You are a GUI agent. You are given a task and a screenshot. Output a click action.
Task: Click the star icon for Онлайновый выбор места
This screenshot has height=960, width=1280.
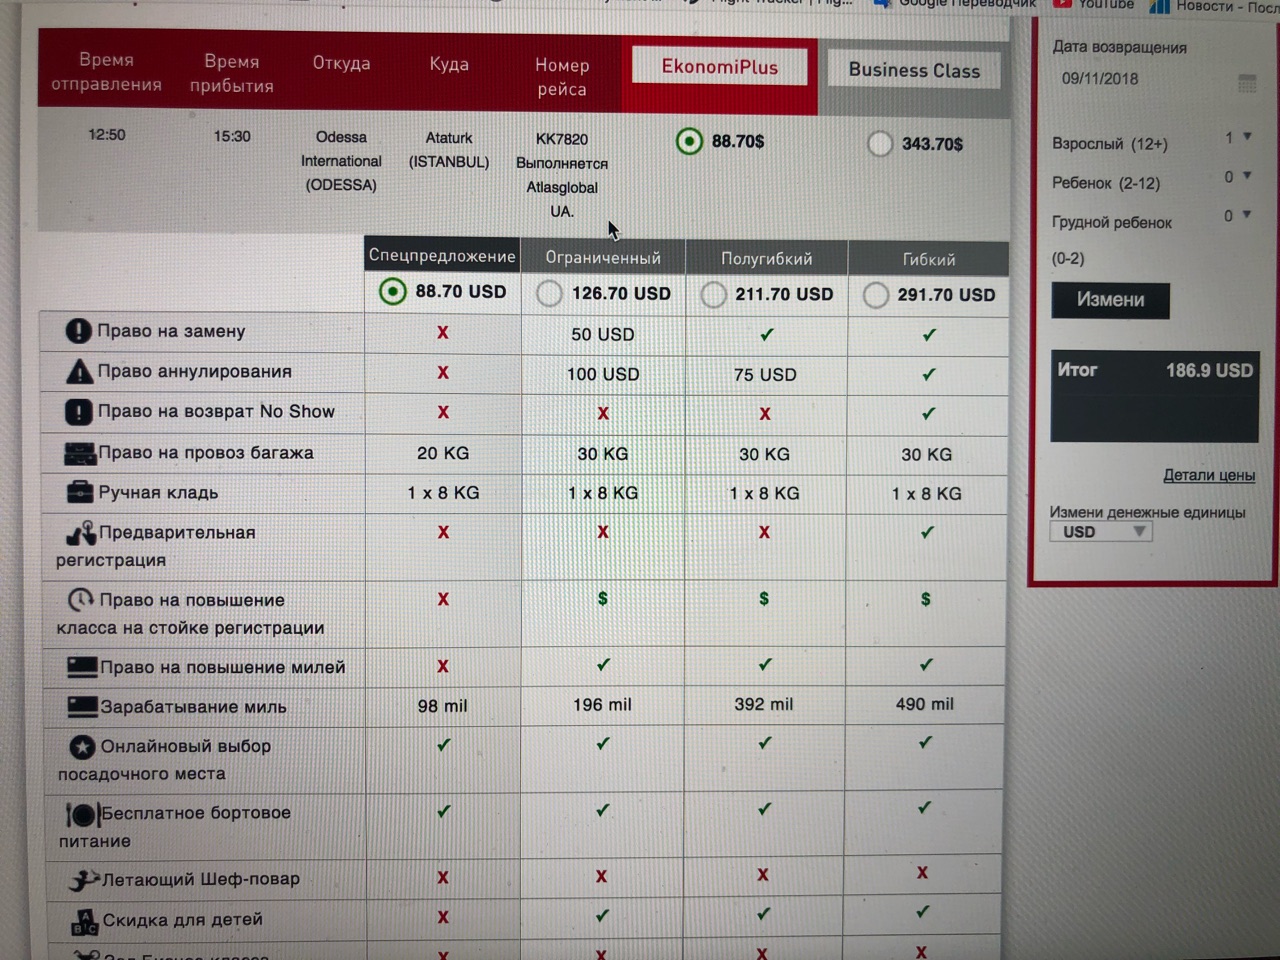[82, 747]
